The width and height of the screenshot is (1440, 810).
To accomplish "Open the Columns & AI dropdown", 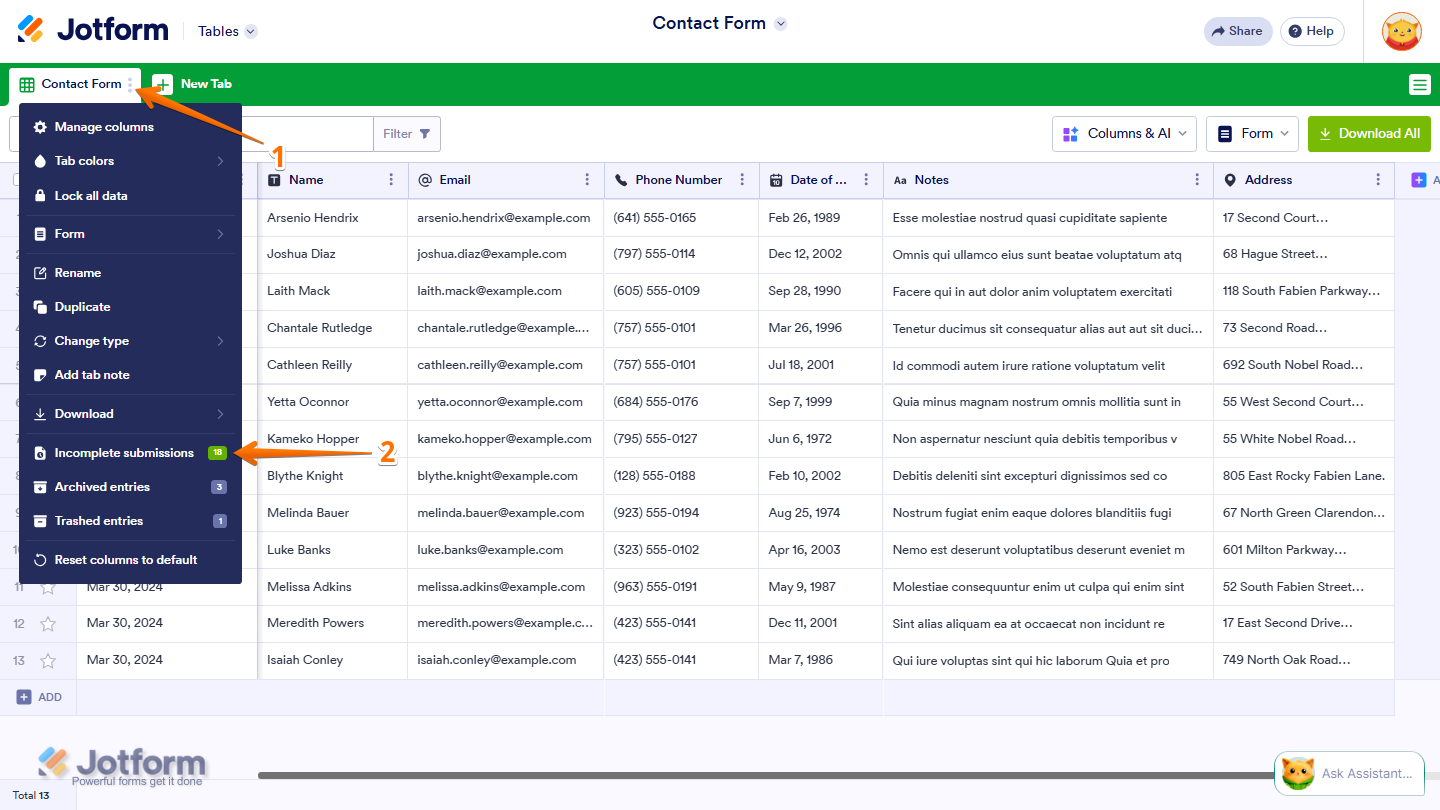I will pyautogui.click(x=1124, y=134).
